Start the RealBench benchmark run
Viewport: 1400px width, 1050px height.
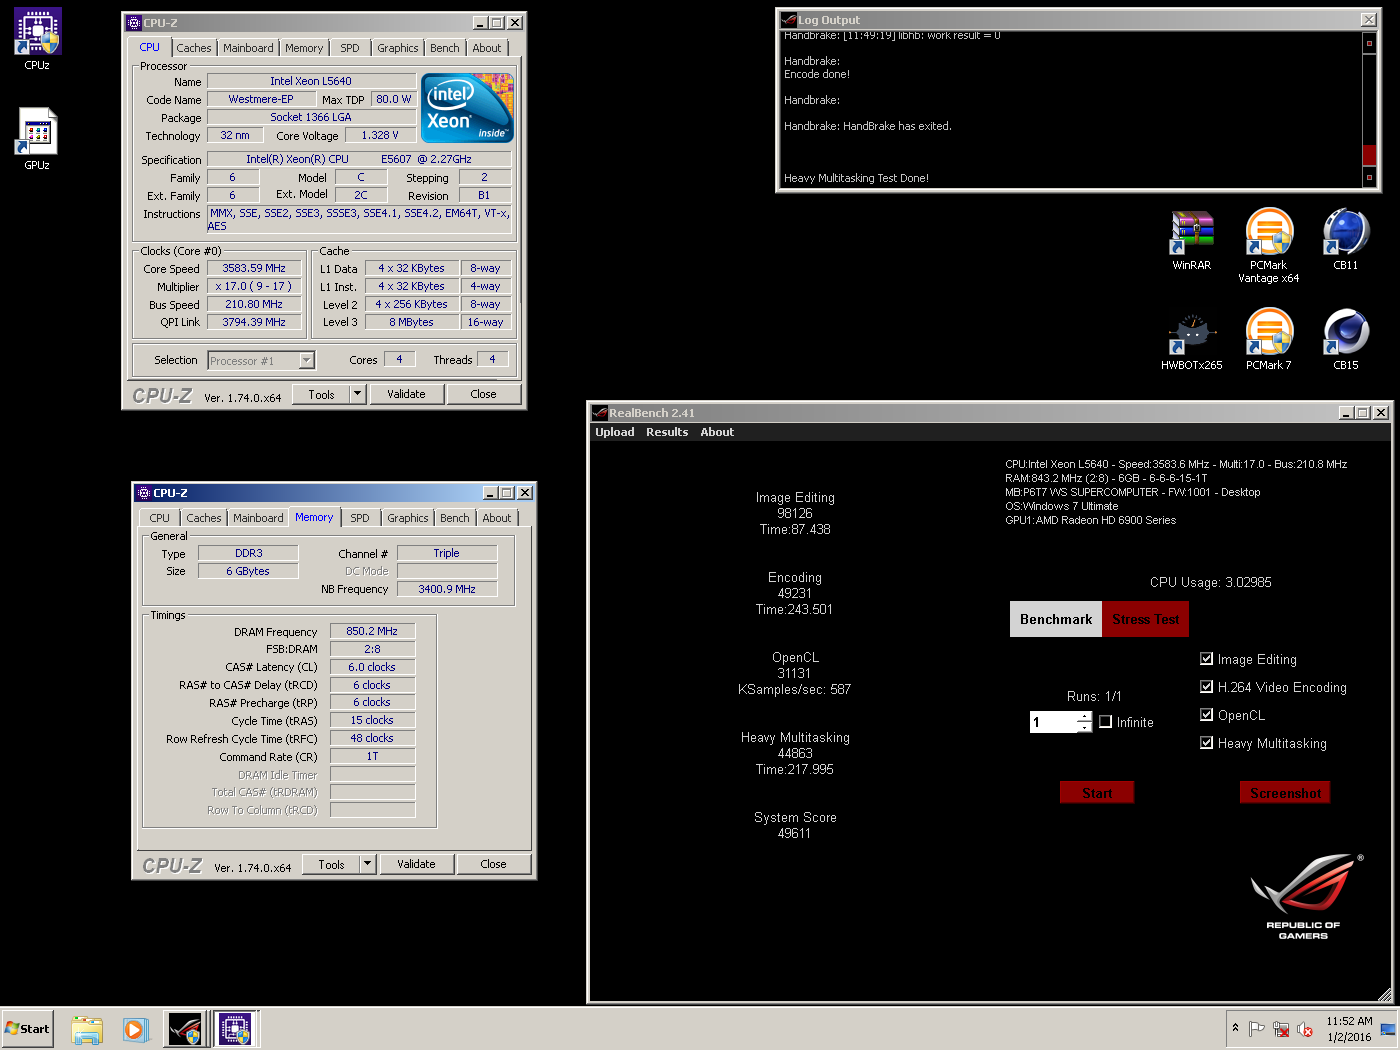pos(1097,793)
